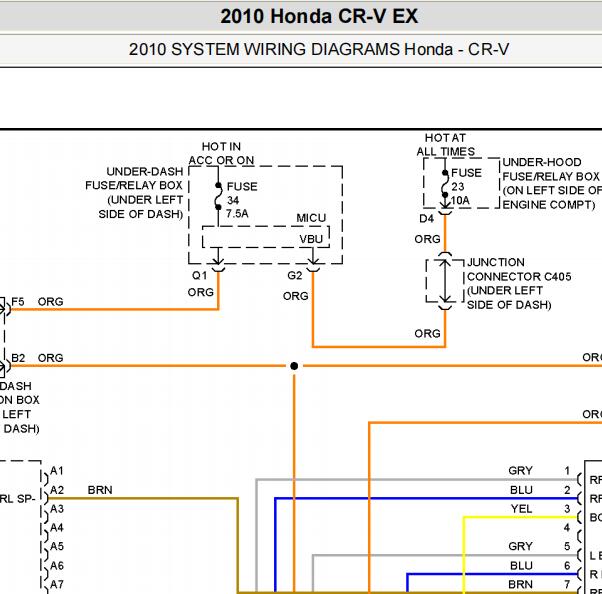602x594 pixels.
Task: Click connector terminal label "G2"
Action: 294,275
